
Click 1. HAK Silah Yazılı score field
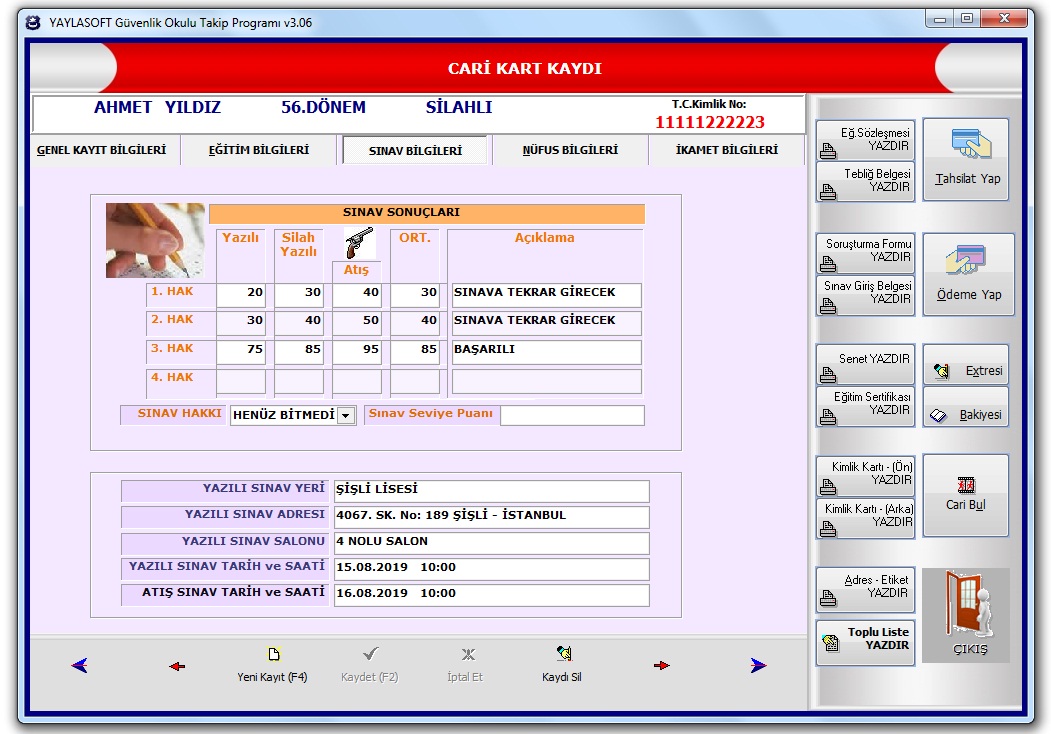coord(299,294)
